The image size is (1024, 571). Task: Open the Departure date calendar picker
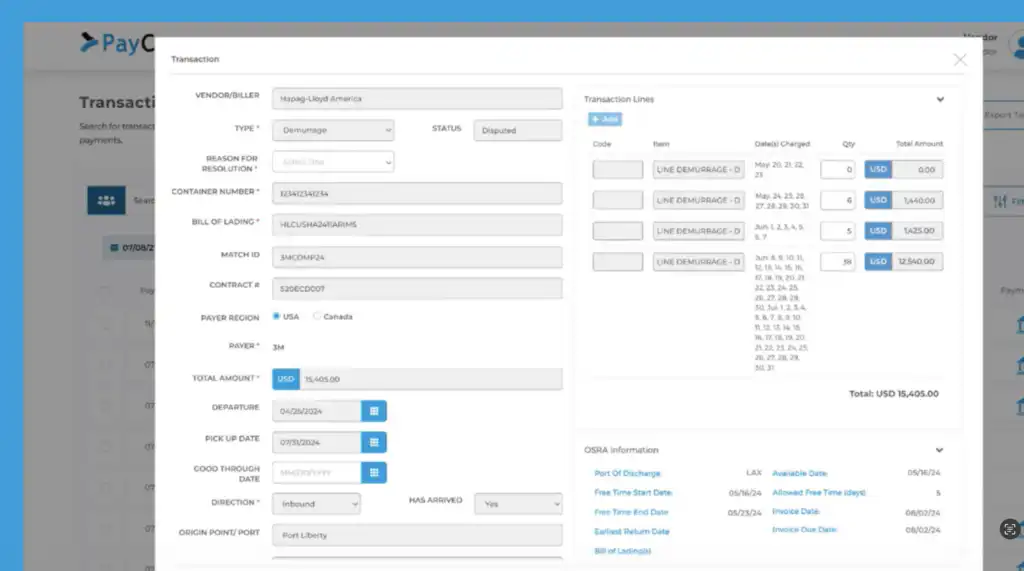[x=373, y=410]
